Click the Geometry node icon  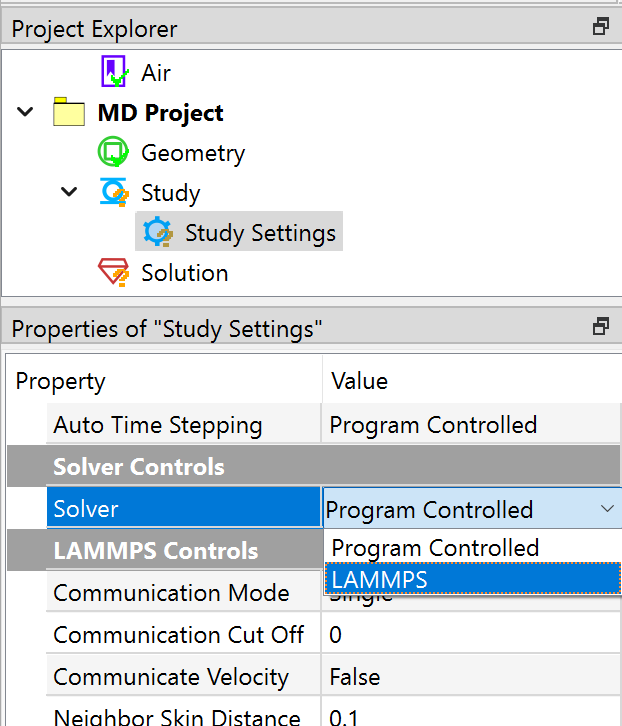[x=113, y=153]
